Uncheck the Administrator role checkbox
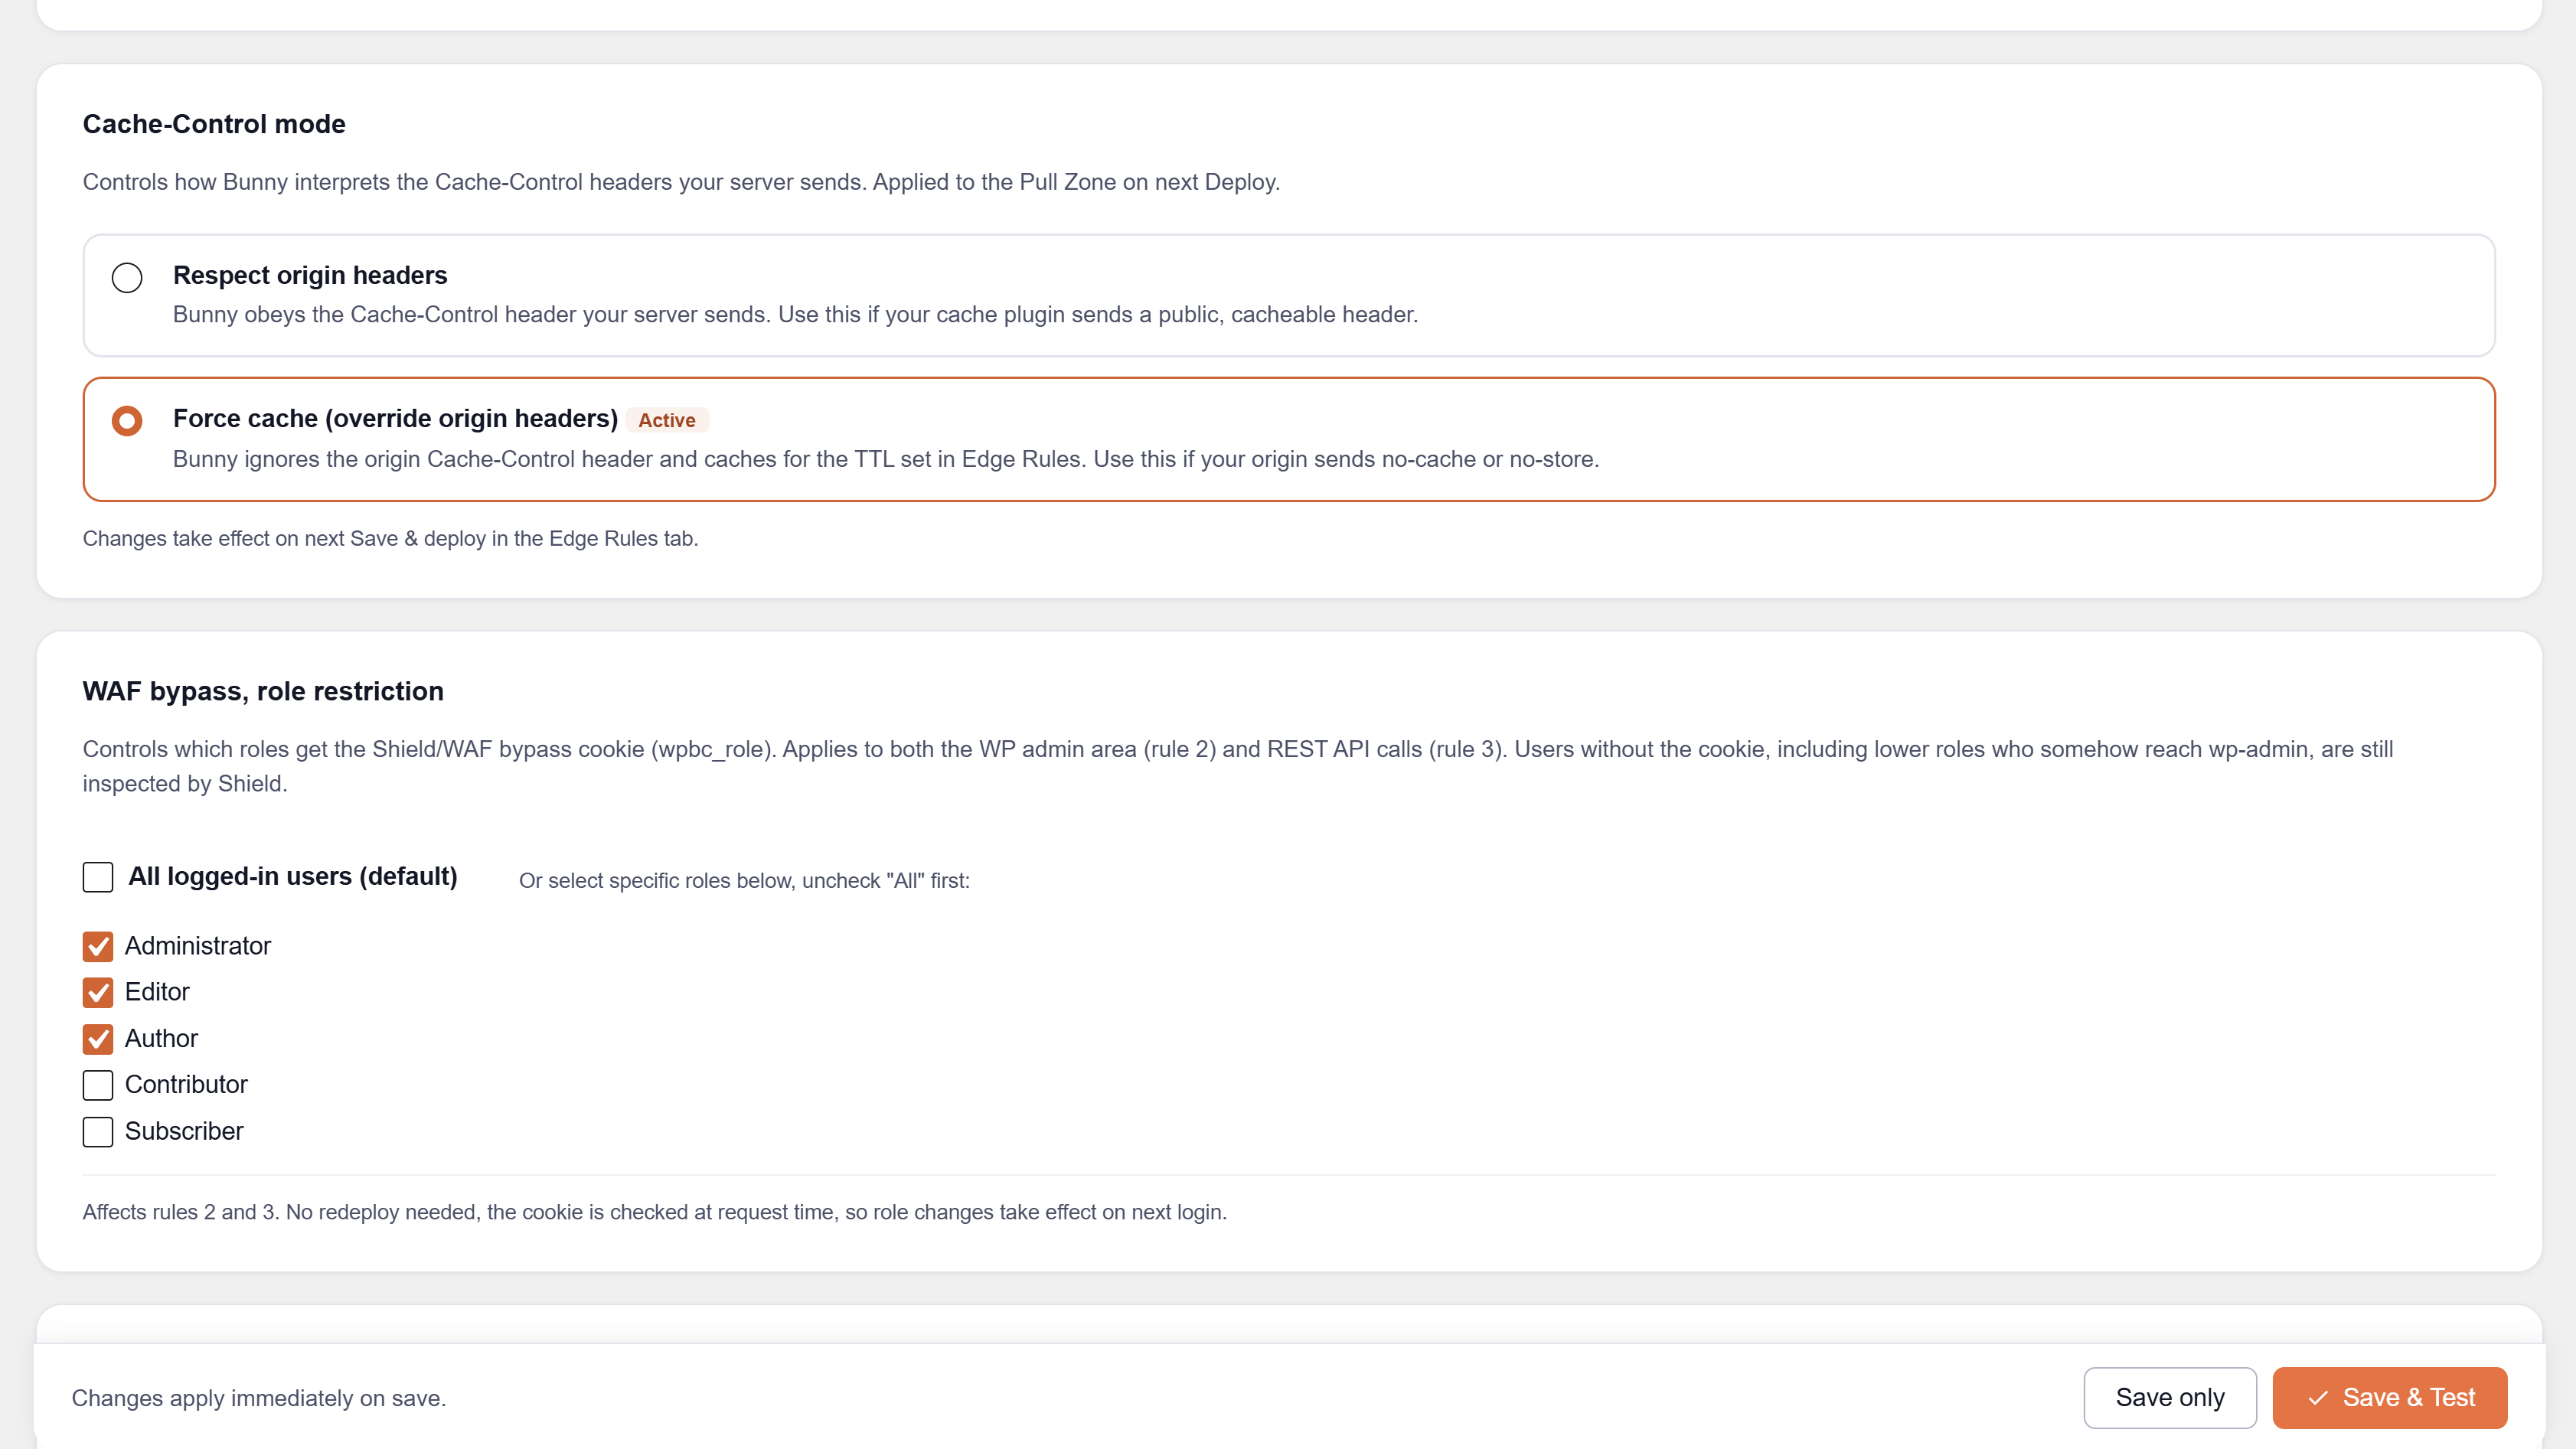The image size is (2576, 1449). coord(98,946)
